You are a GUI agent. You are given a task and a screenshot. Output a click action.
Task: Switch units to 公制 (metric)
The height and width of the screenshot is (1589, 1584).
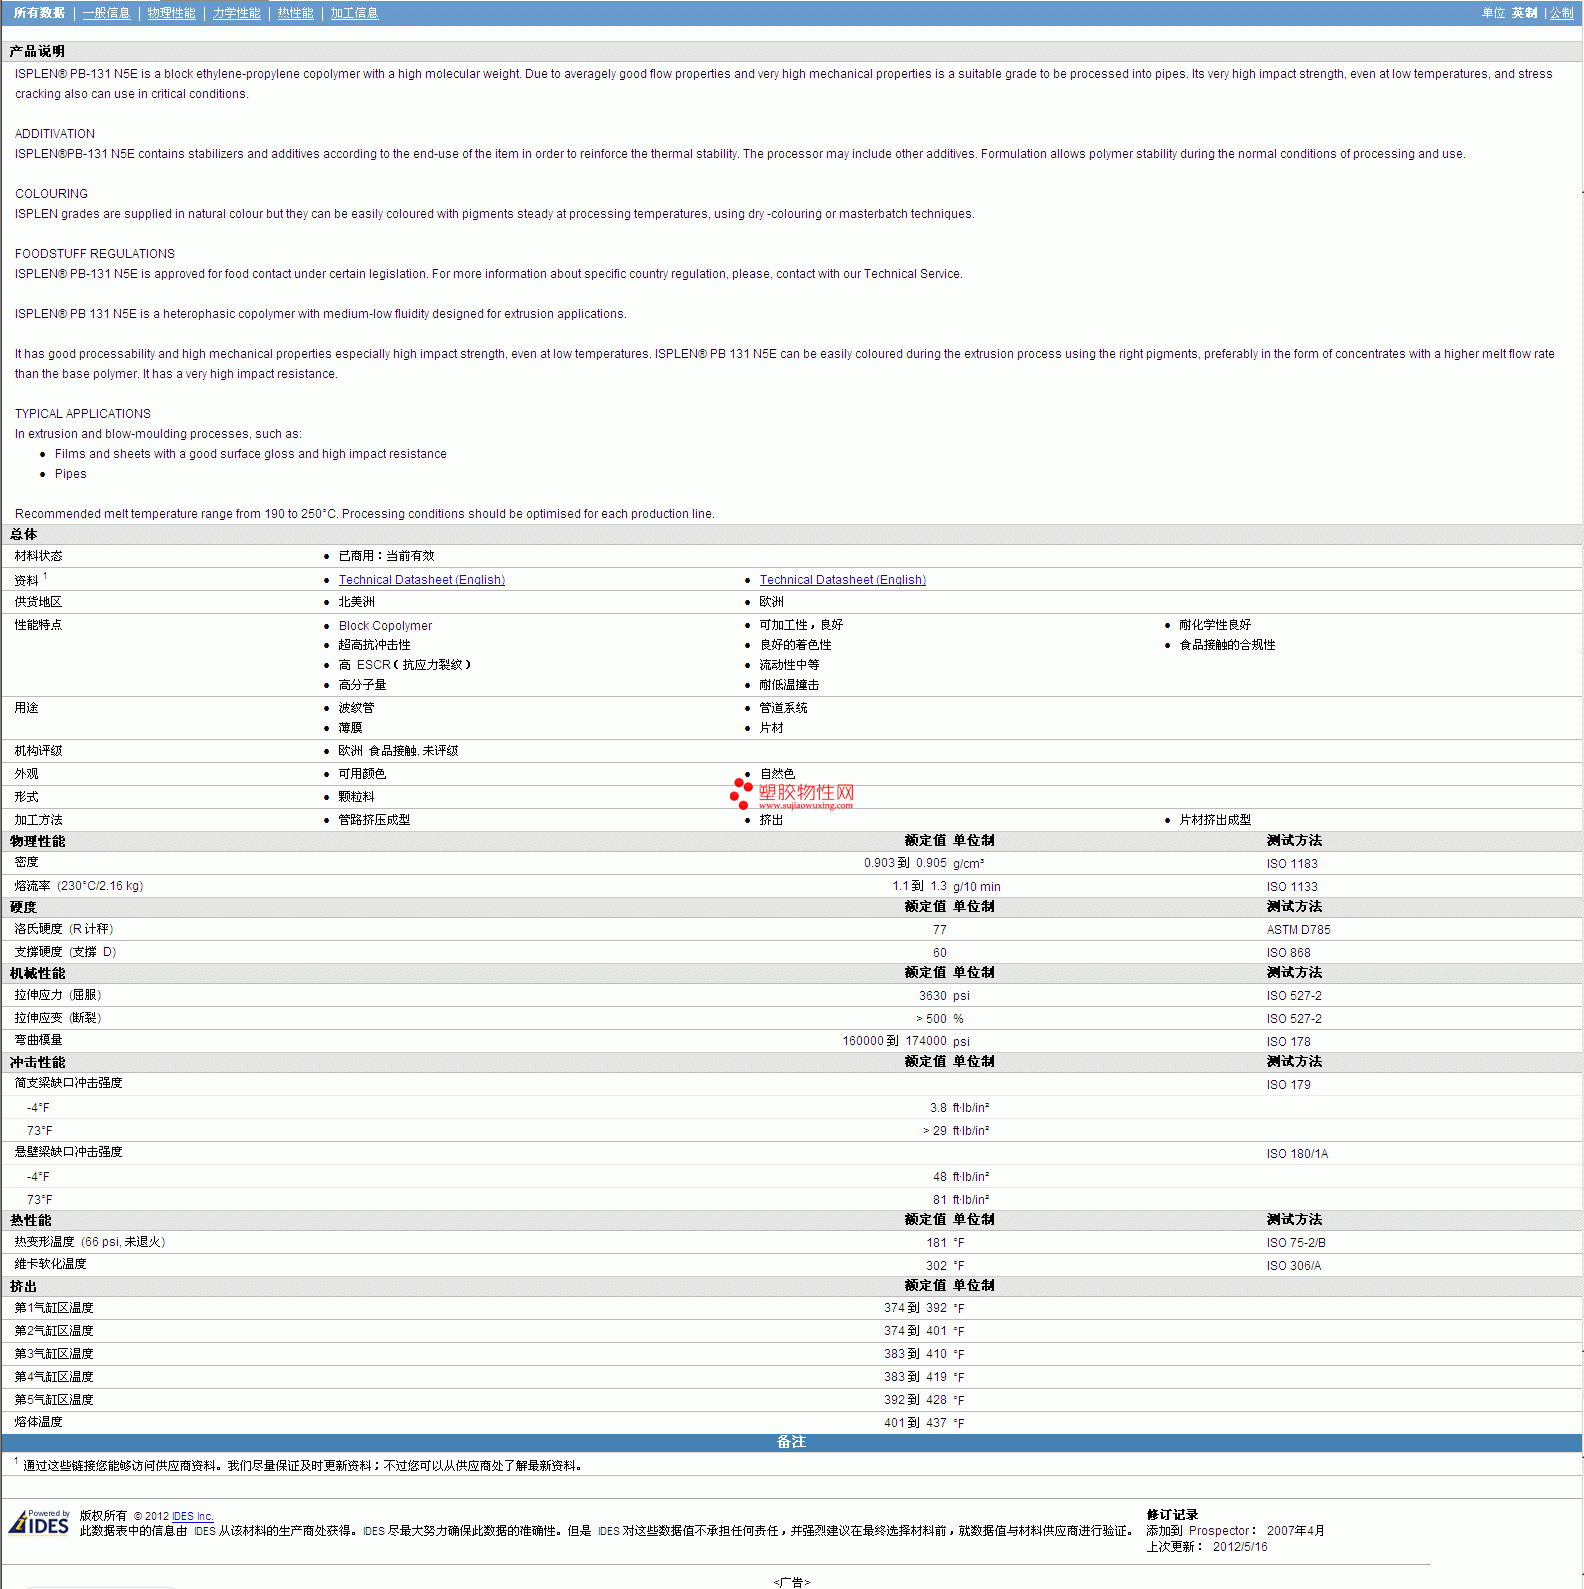click(x=1561, y=13)
